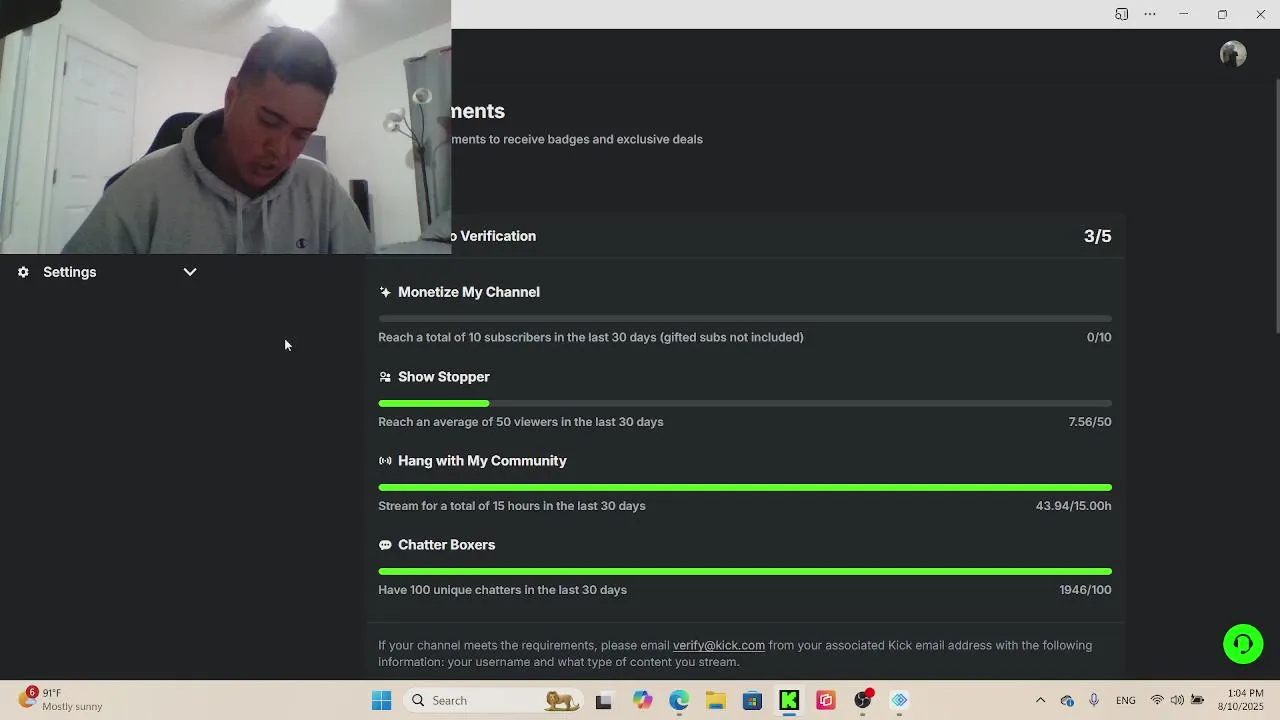Click the Monetize My Channel heading

469,292
